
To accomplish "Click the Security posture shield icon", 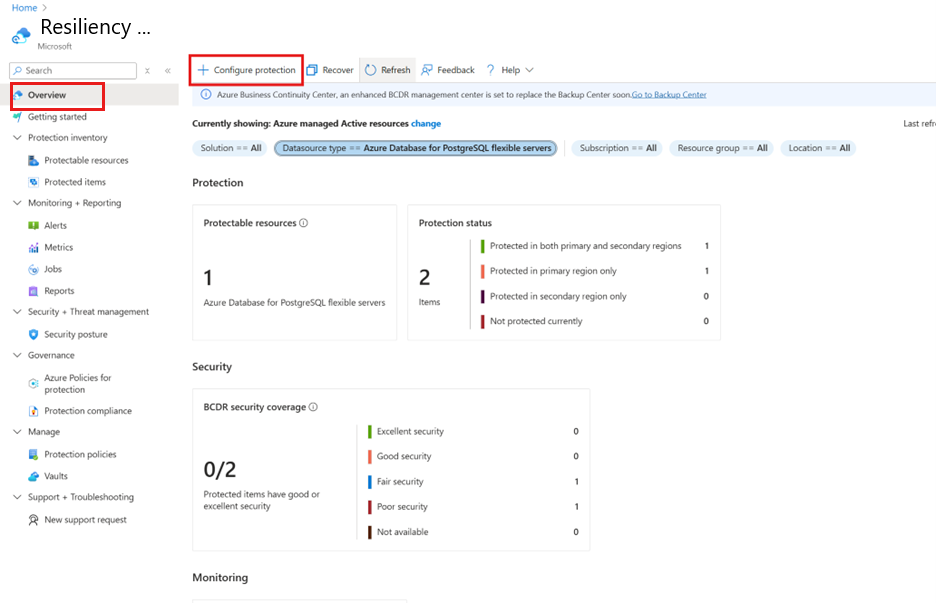I will pos(33,334).
